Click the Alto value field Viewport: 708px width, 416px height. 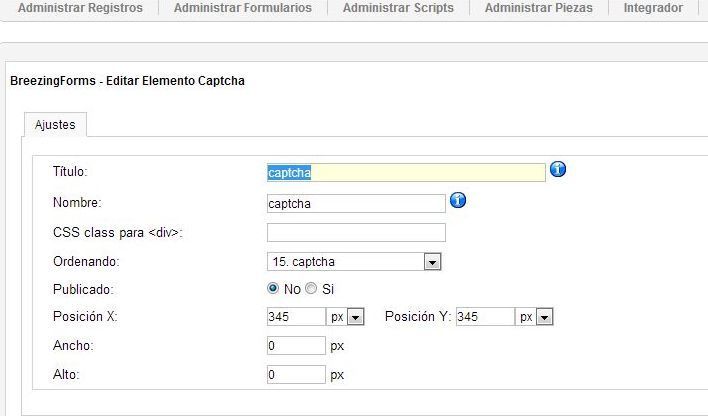(296, 374)
